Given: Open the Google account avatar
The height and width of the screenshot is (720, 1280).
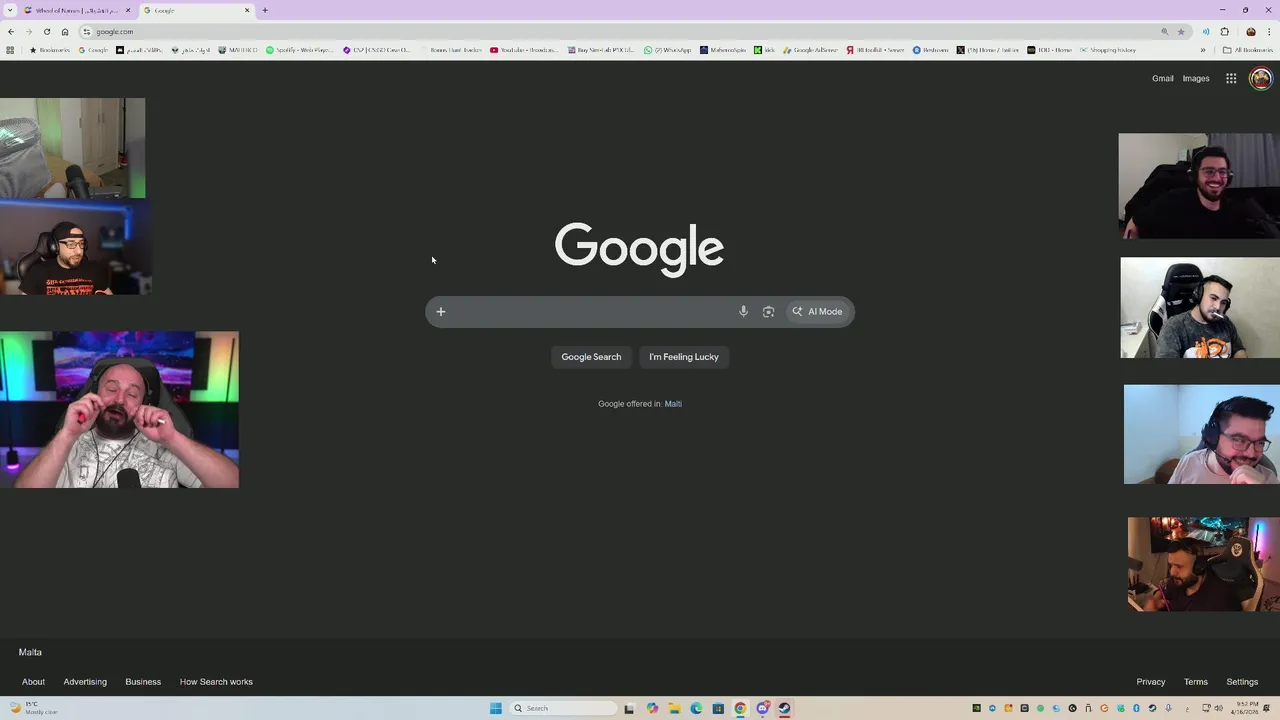Looking at the screenshot, I should pos(1261,78).
